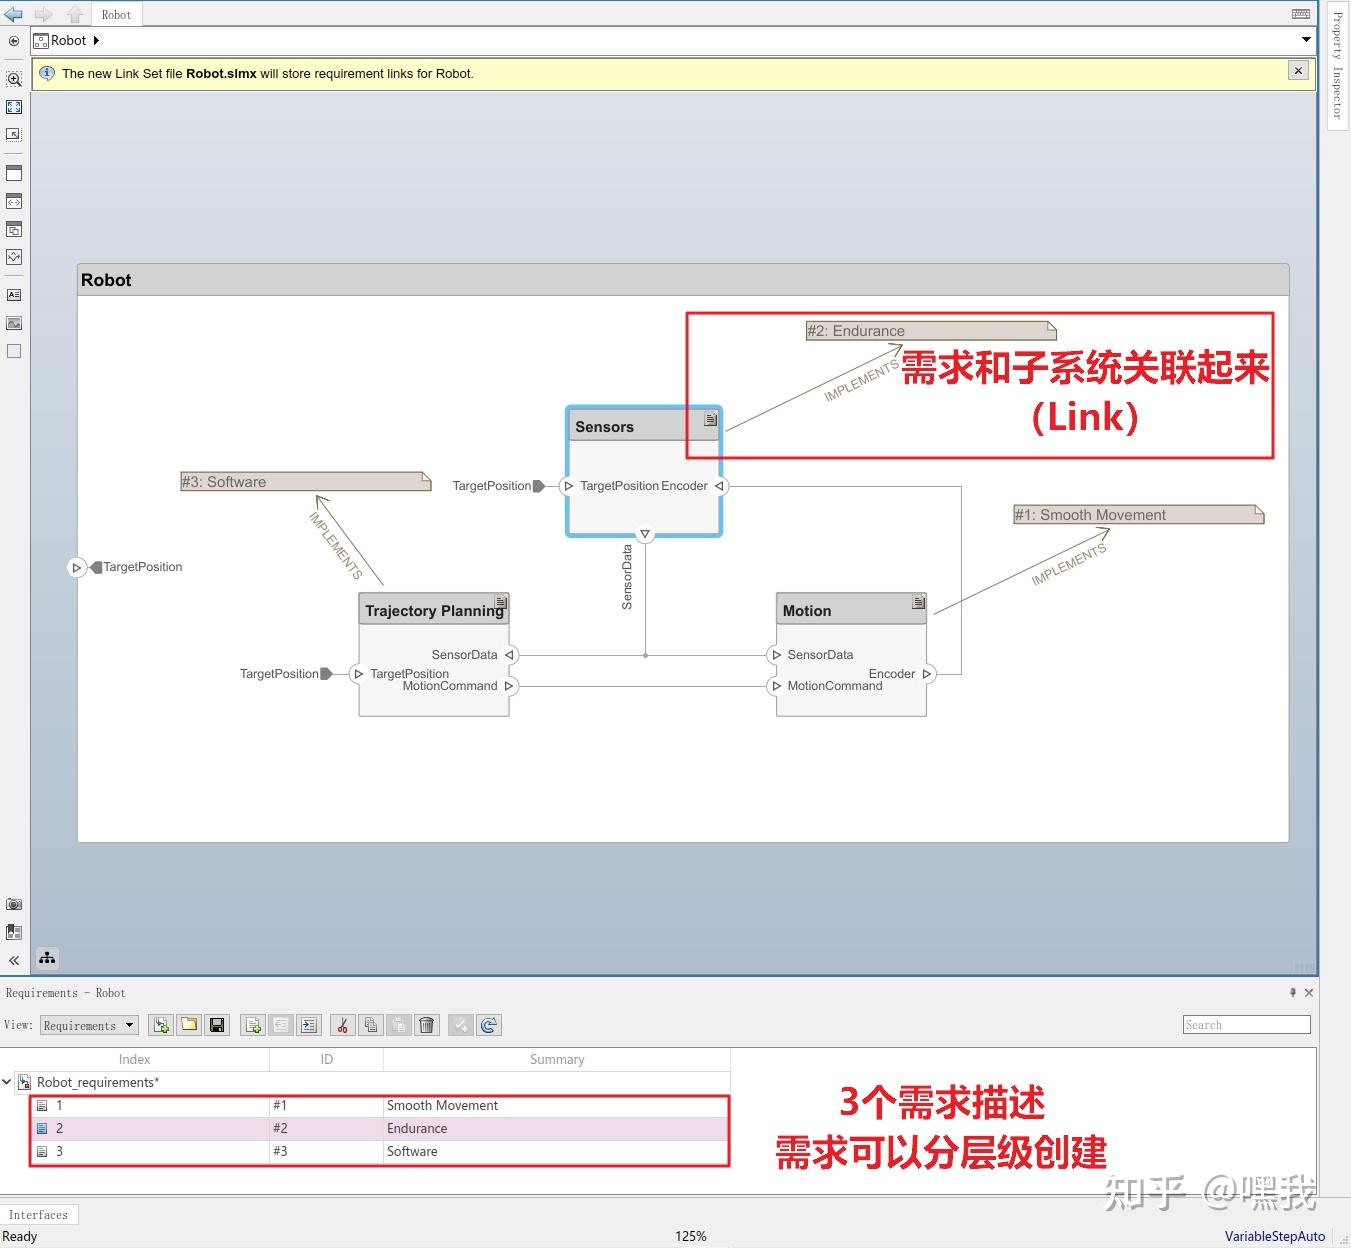
Task: Open the View Requirements dropdown
Action: click(127, 1025)
